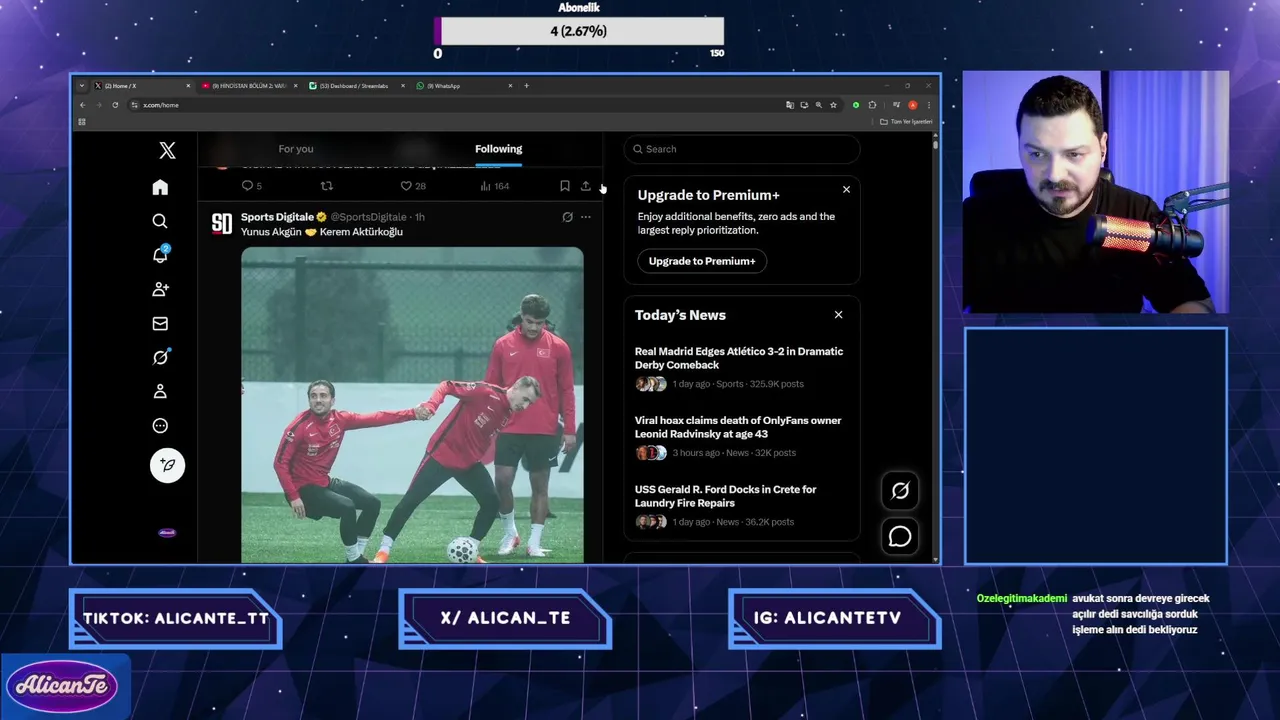Click the repost icon on the top post
Image resolution: width=1280 pixels, height=720 pixels.
[x=326, y=186]
